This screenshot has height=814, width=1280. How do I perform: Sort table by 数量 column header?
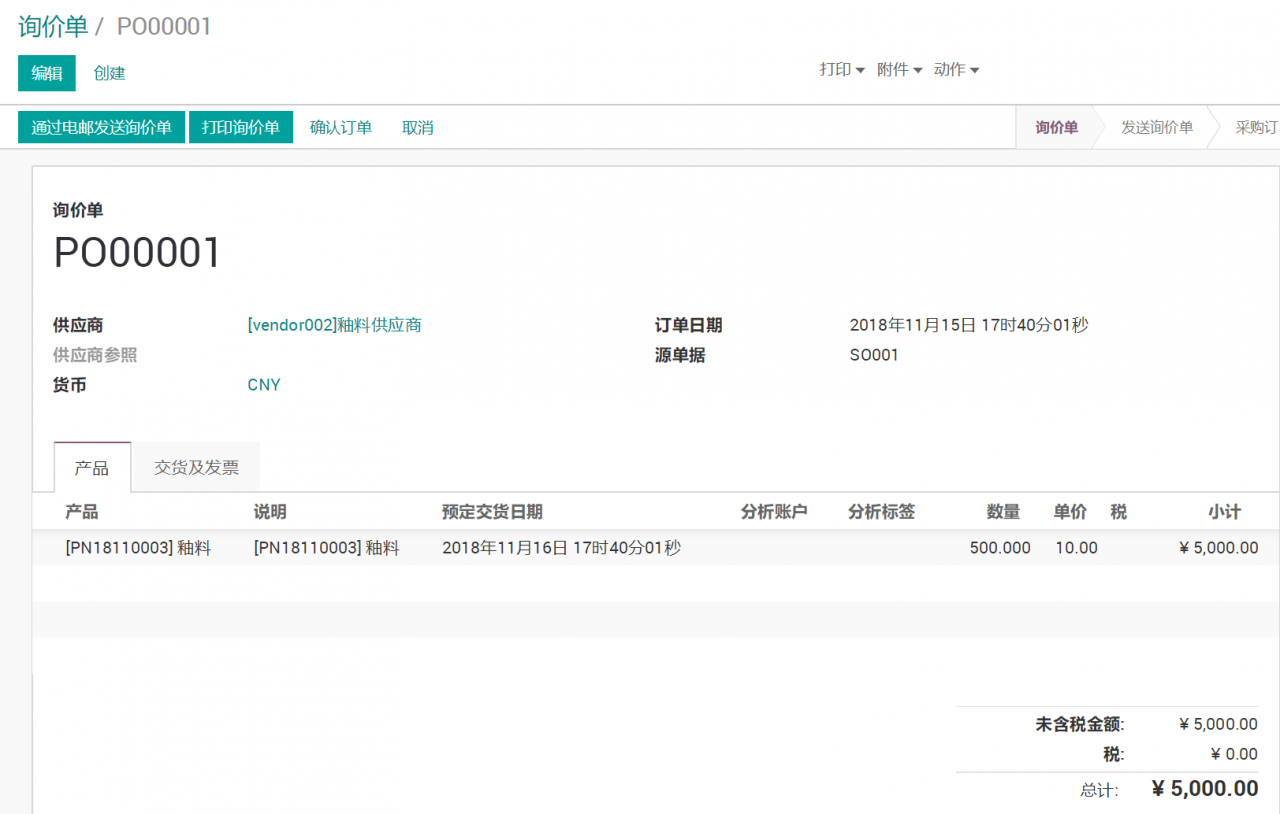point(1003,512)
